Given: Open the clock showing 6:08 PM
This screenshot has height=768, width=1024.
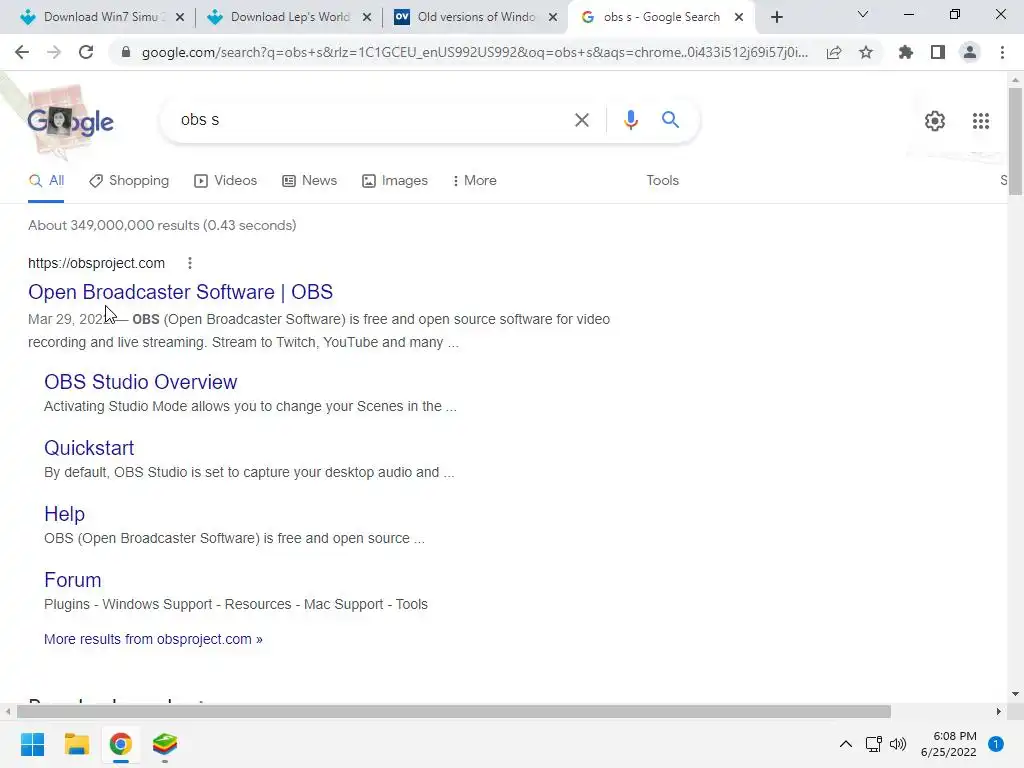Looking at the screenshot, I should pyautogui.click(x=948, y=744).
